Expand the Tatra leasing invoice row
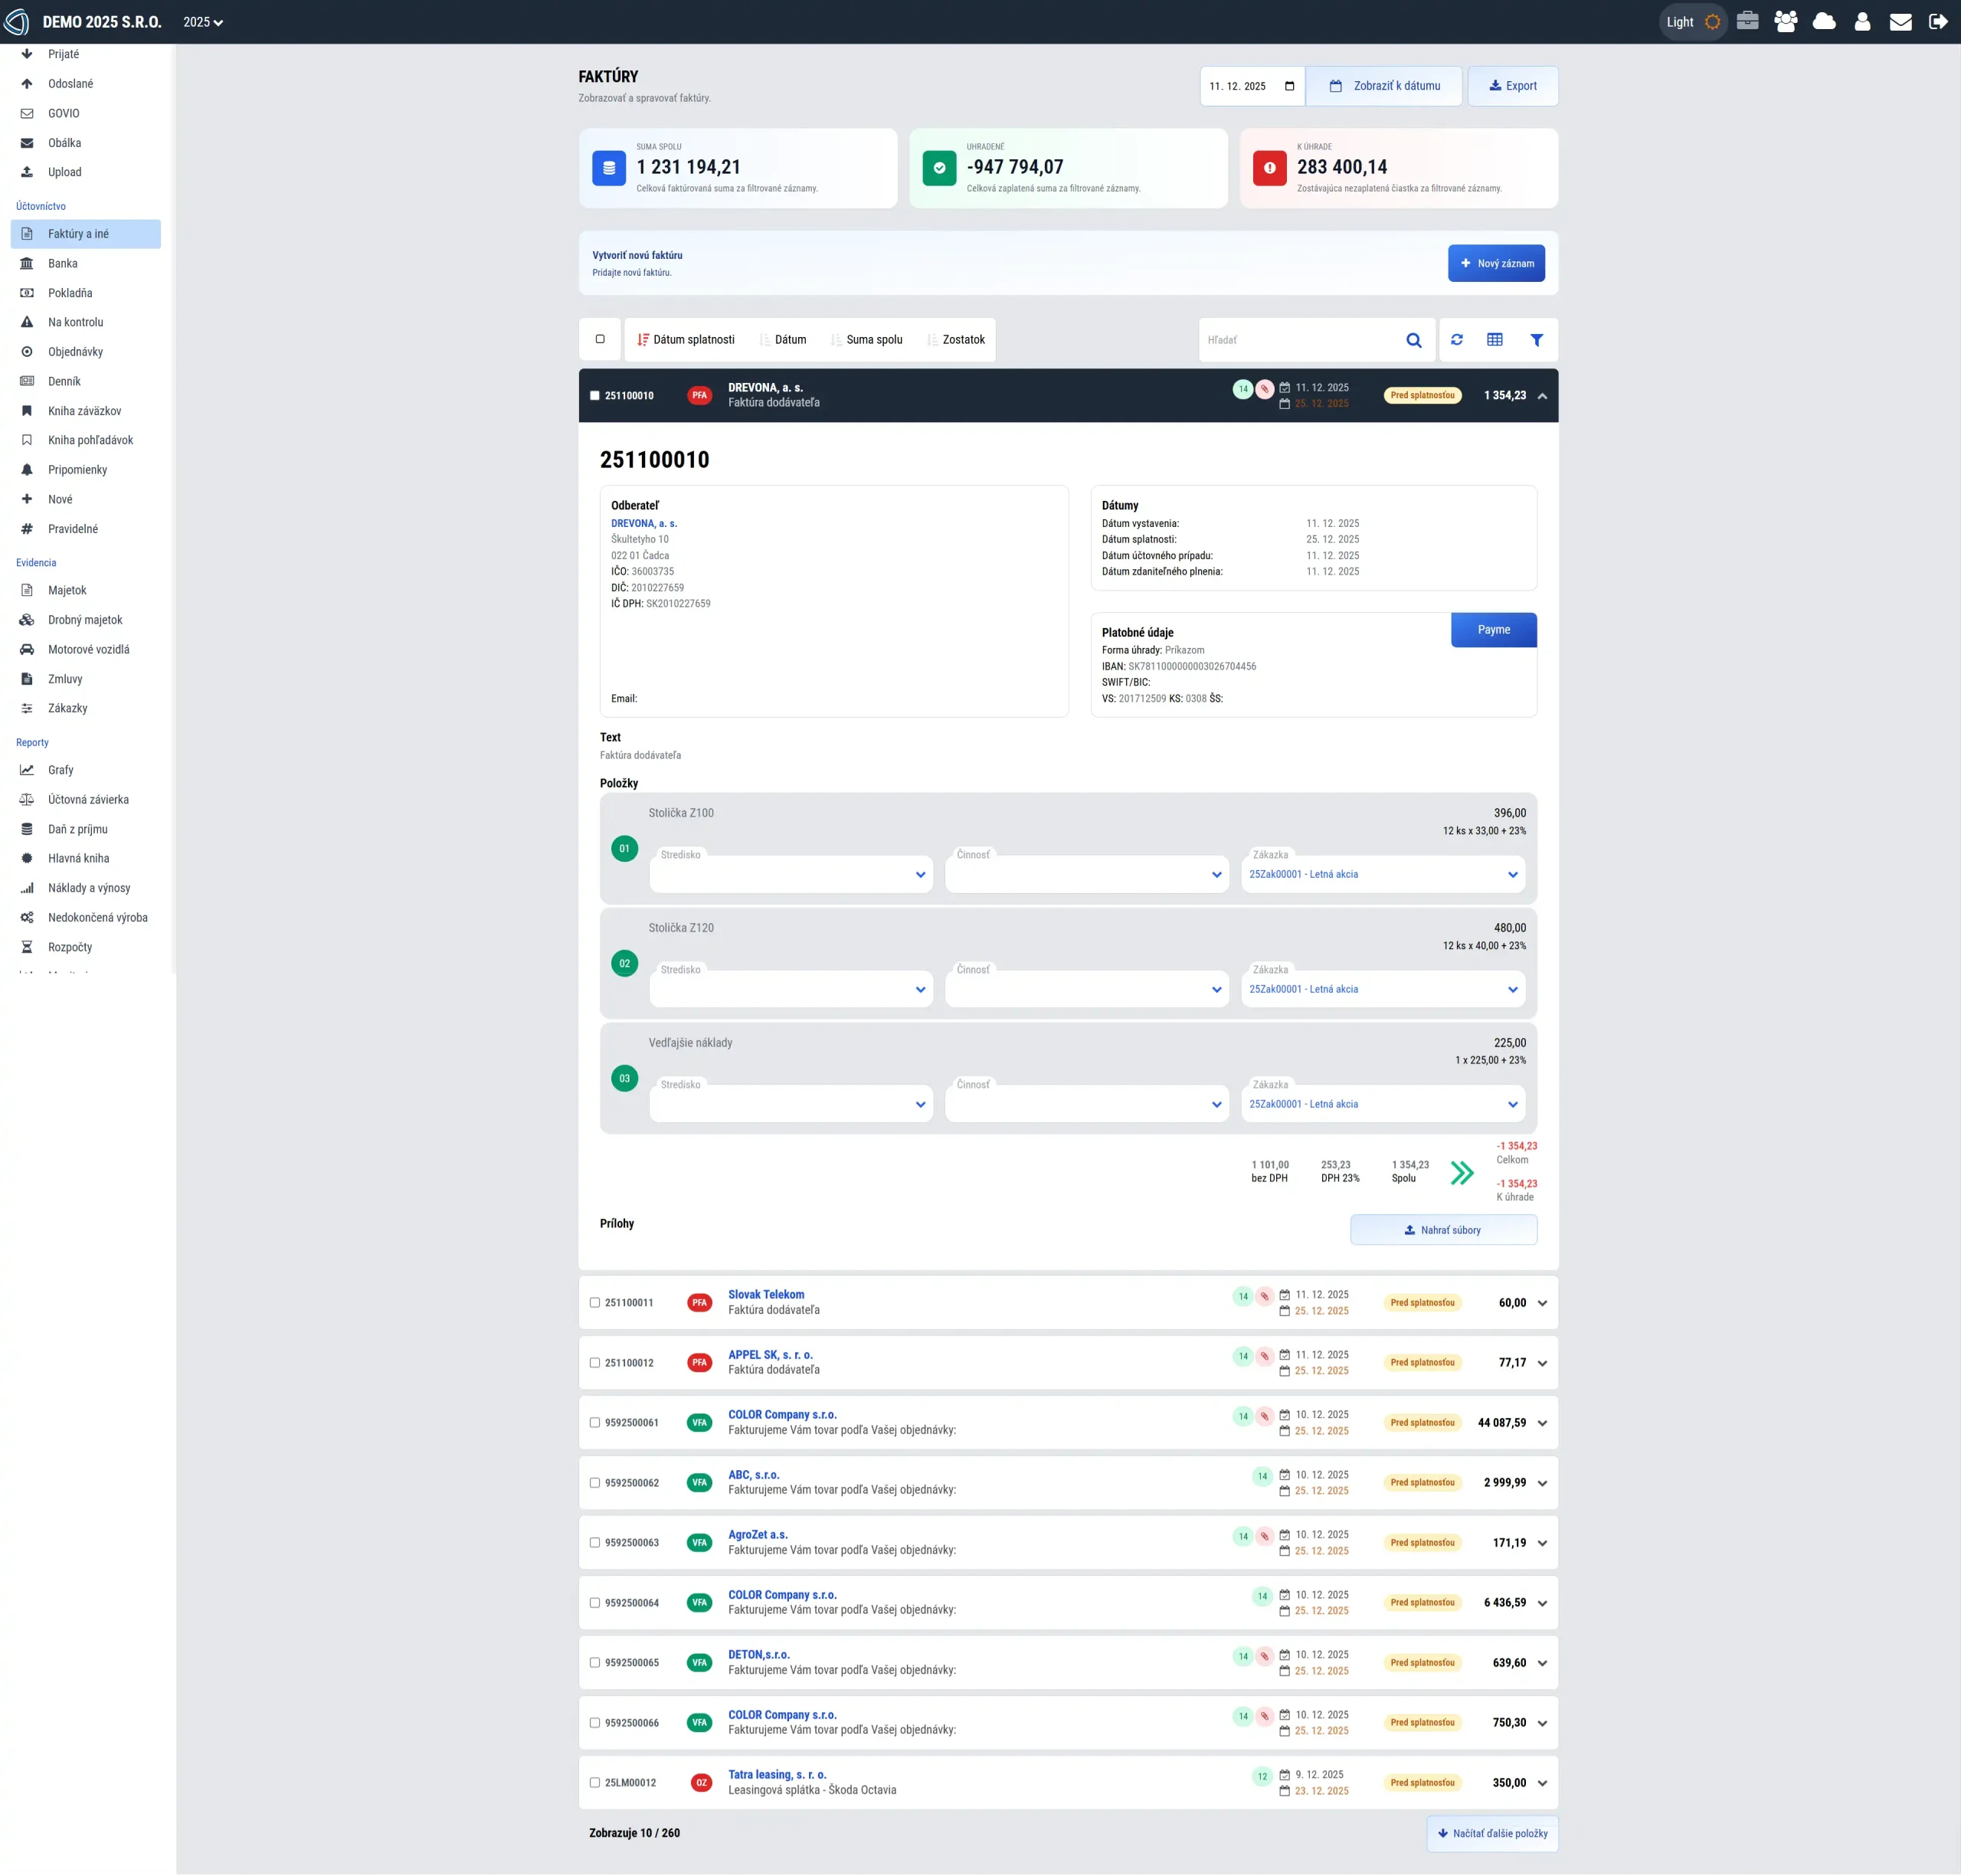The width and height of the screenshot is (1961, 1876). pos(1542,1783)
